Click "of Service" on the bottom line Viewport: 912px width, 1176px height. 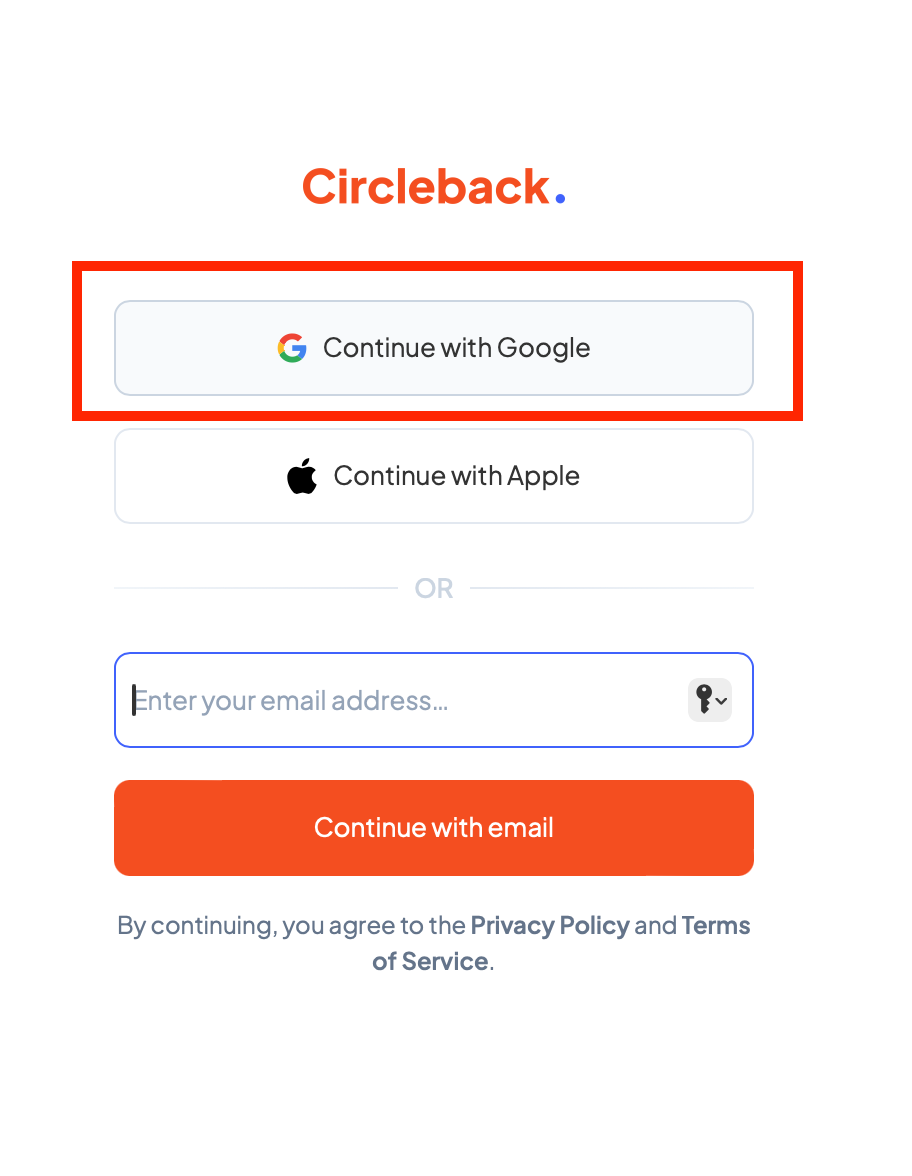[x=430, y=962]
